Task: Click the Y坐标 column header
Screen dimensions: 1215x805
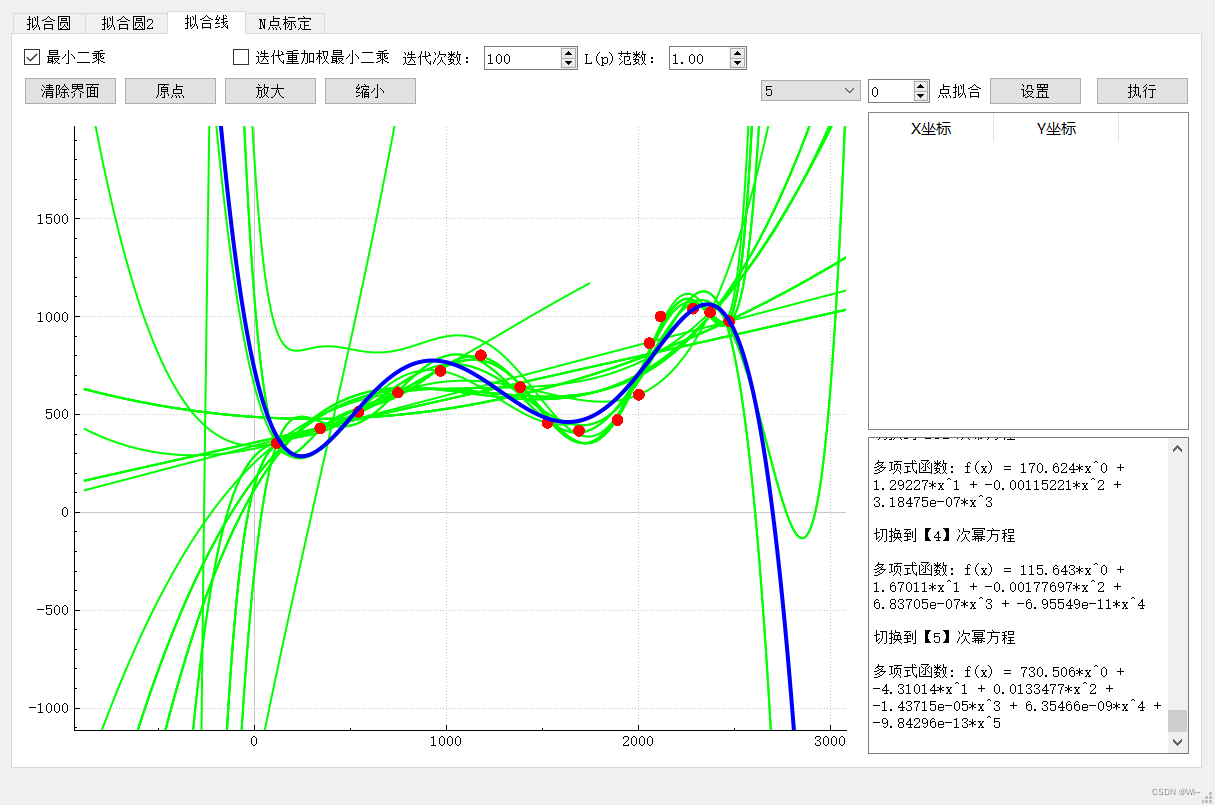Action: (x=1056, y=128)
